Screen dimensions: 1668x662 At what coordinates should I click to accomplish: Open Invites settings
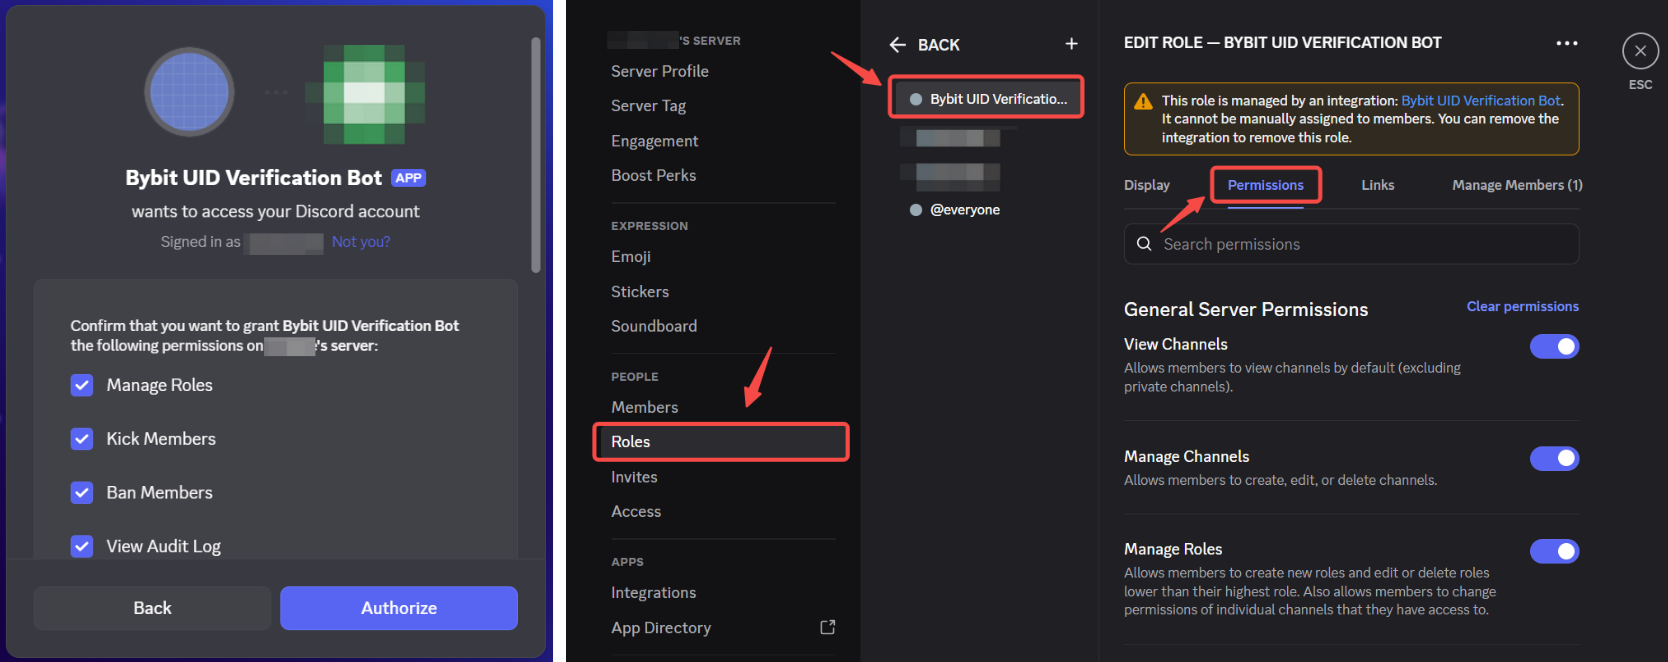tap(634, 477)
